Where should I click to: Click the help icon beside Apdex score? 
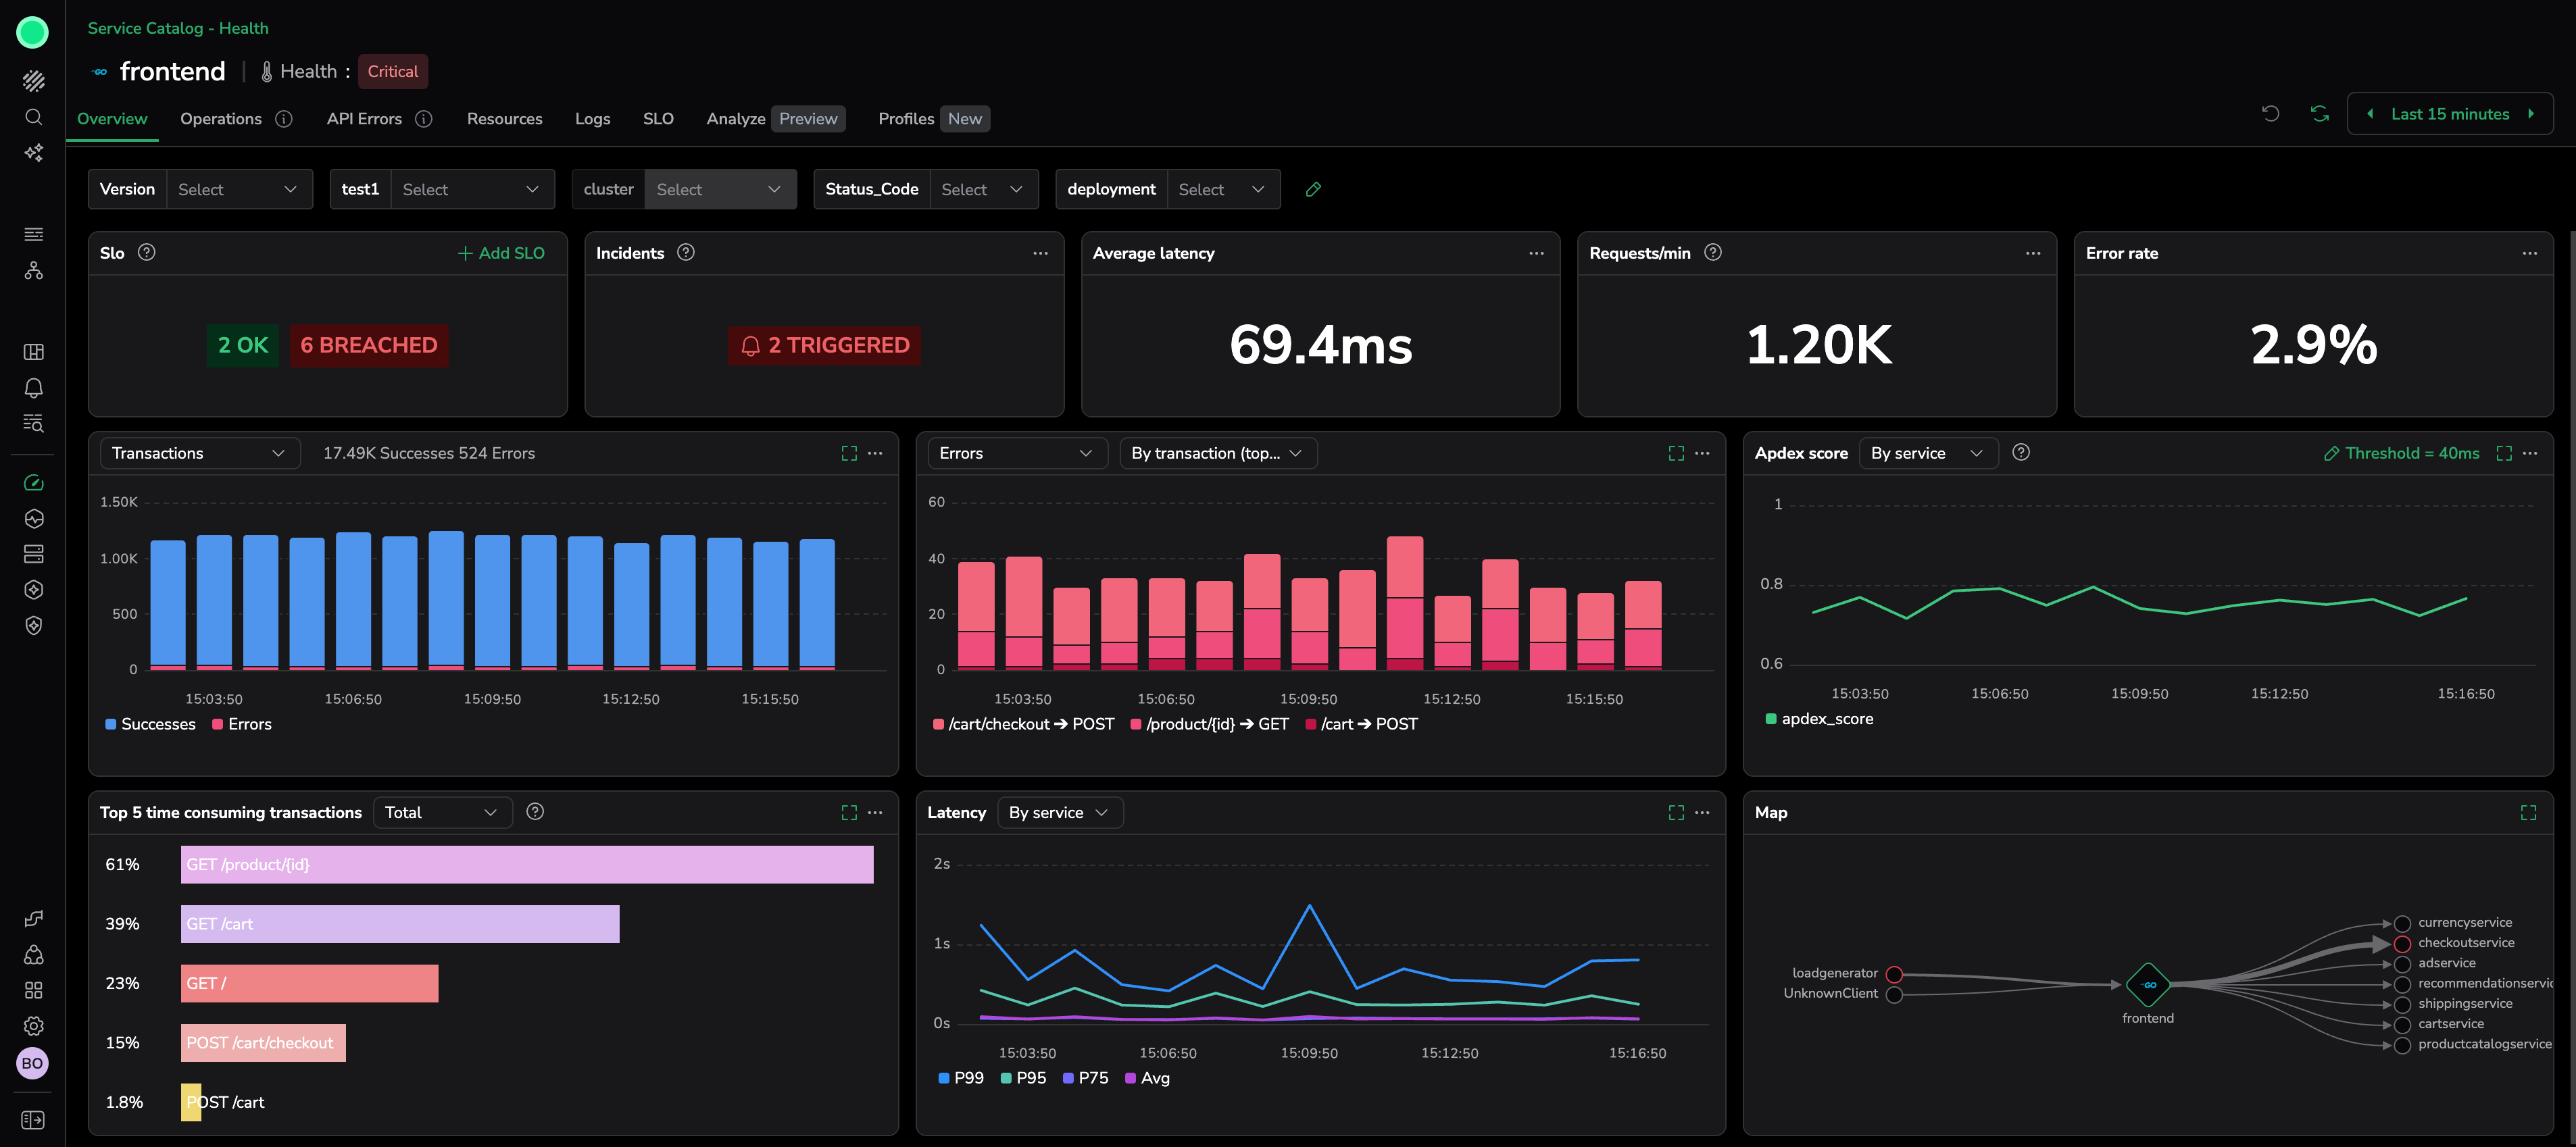[2020, 452]
